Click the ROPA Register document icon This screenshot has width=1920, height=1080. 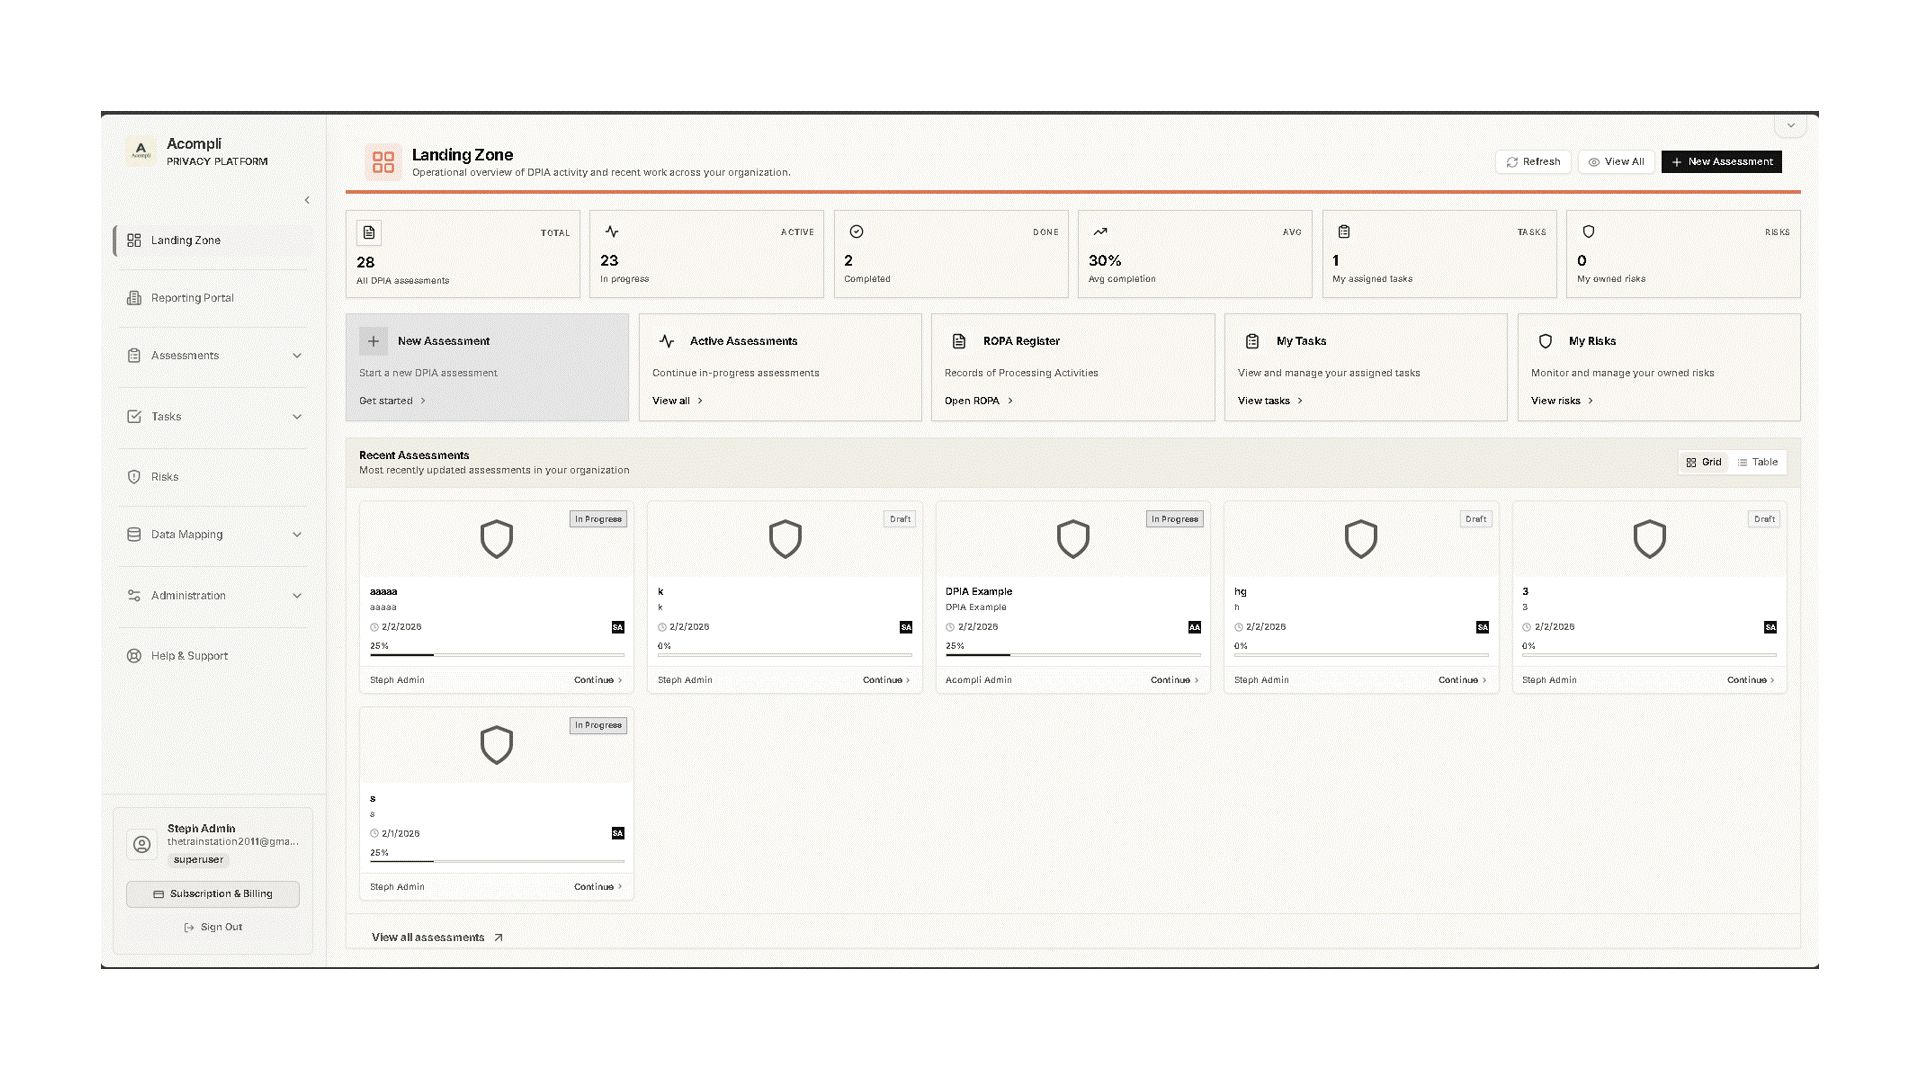[x=959, y=341]
